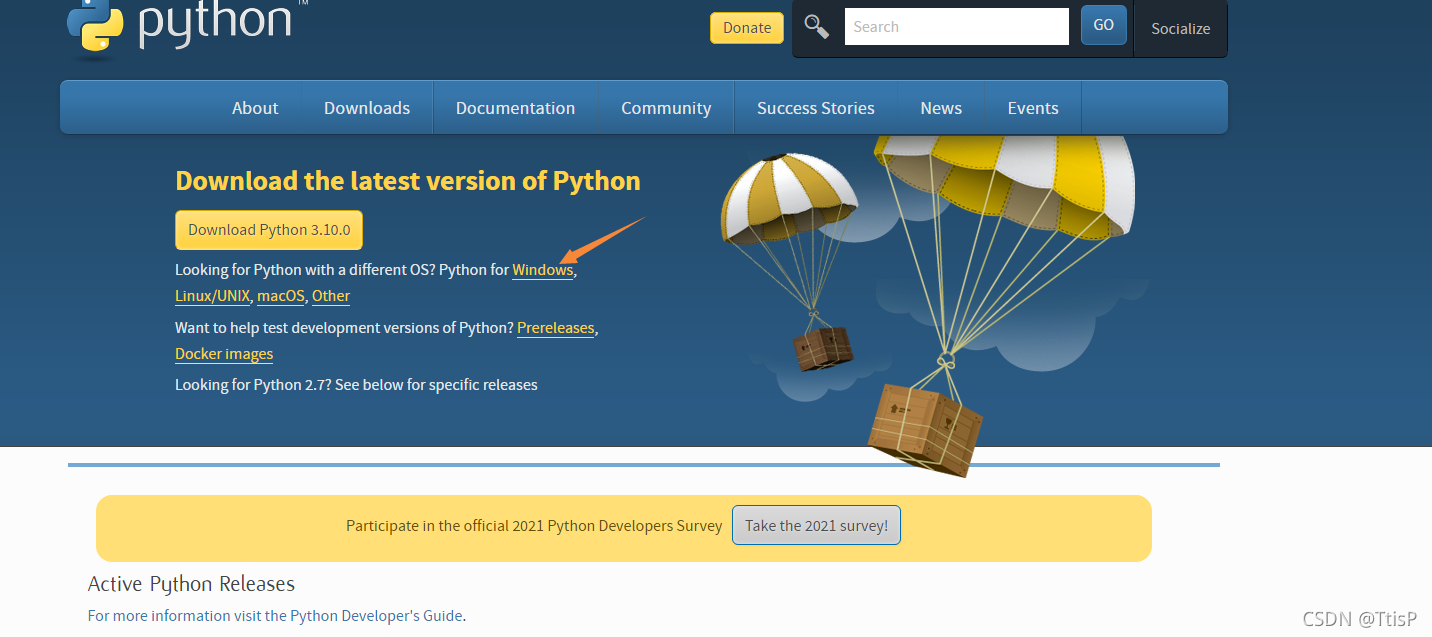Open the Other platforms link
This screenshot has height=637, width=1432.
click(331, 296)
